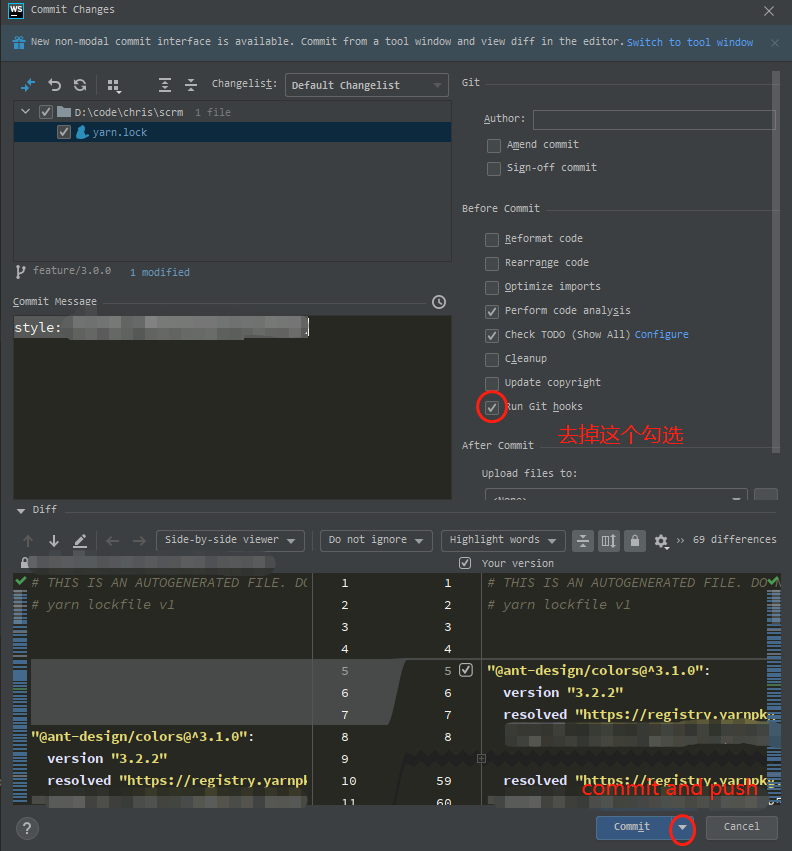The width and height of the screenshot is (792, 851).
Task: Toggle the line 5 change chunk checkbox
Action: [466, 670]
